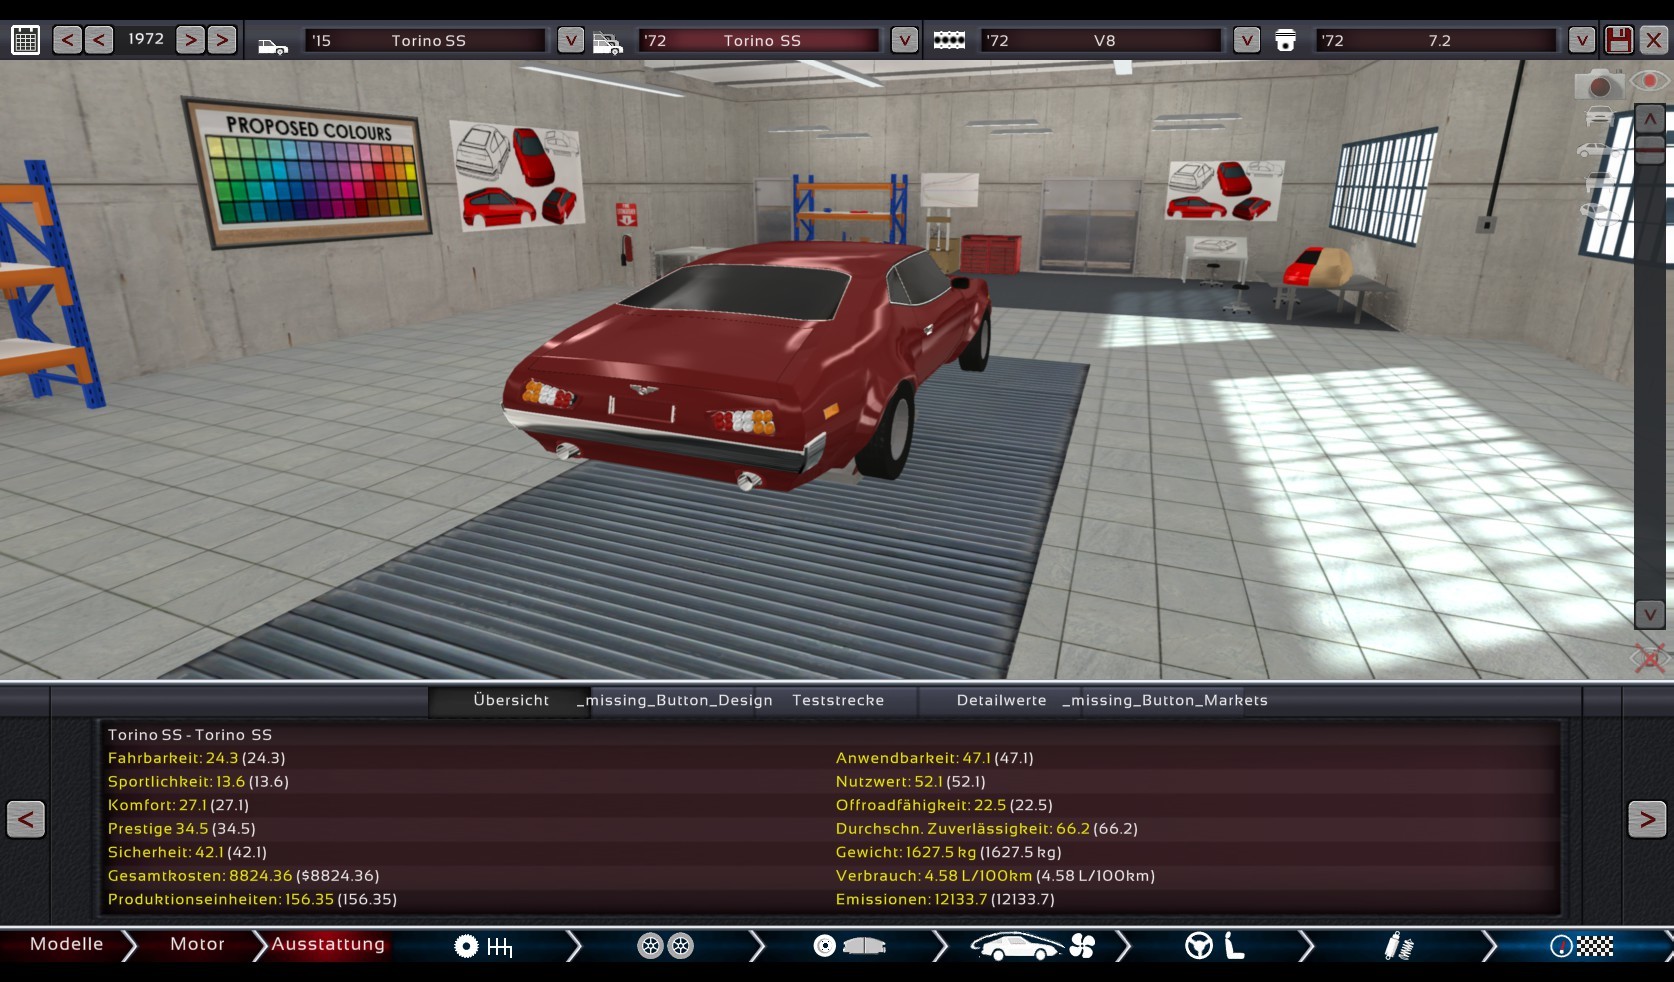
Task: Open the interior steering wheel and seat step
Action: coord(1214,946)
